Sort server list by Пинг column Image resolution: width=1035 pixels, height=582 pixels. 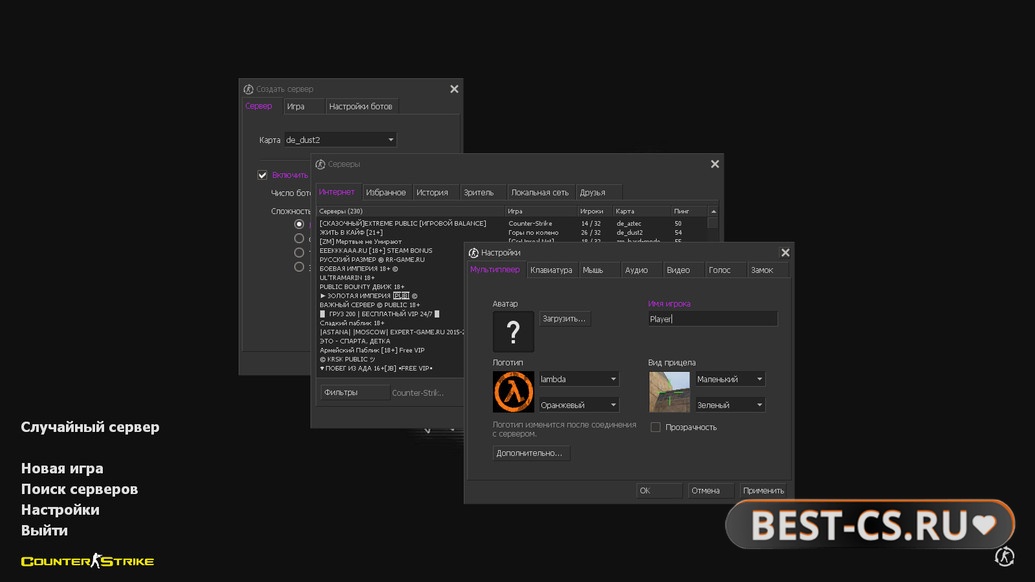coord(690,211)
